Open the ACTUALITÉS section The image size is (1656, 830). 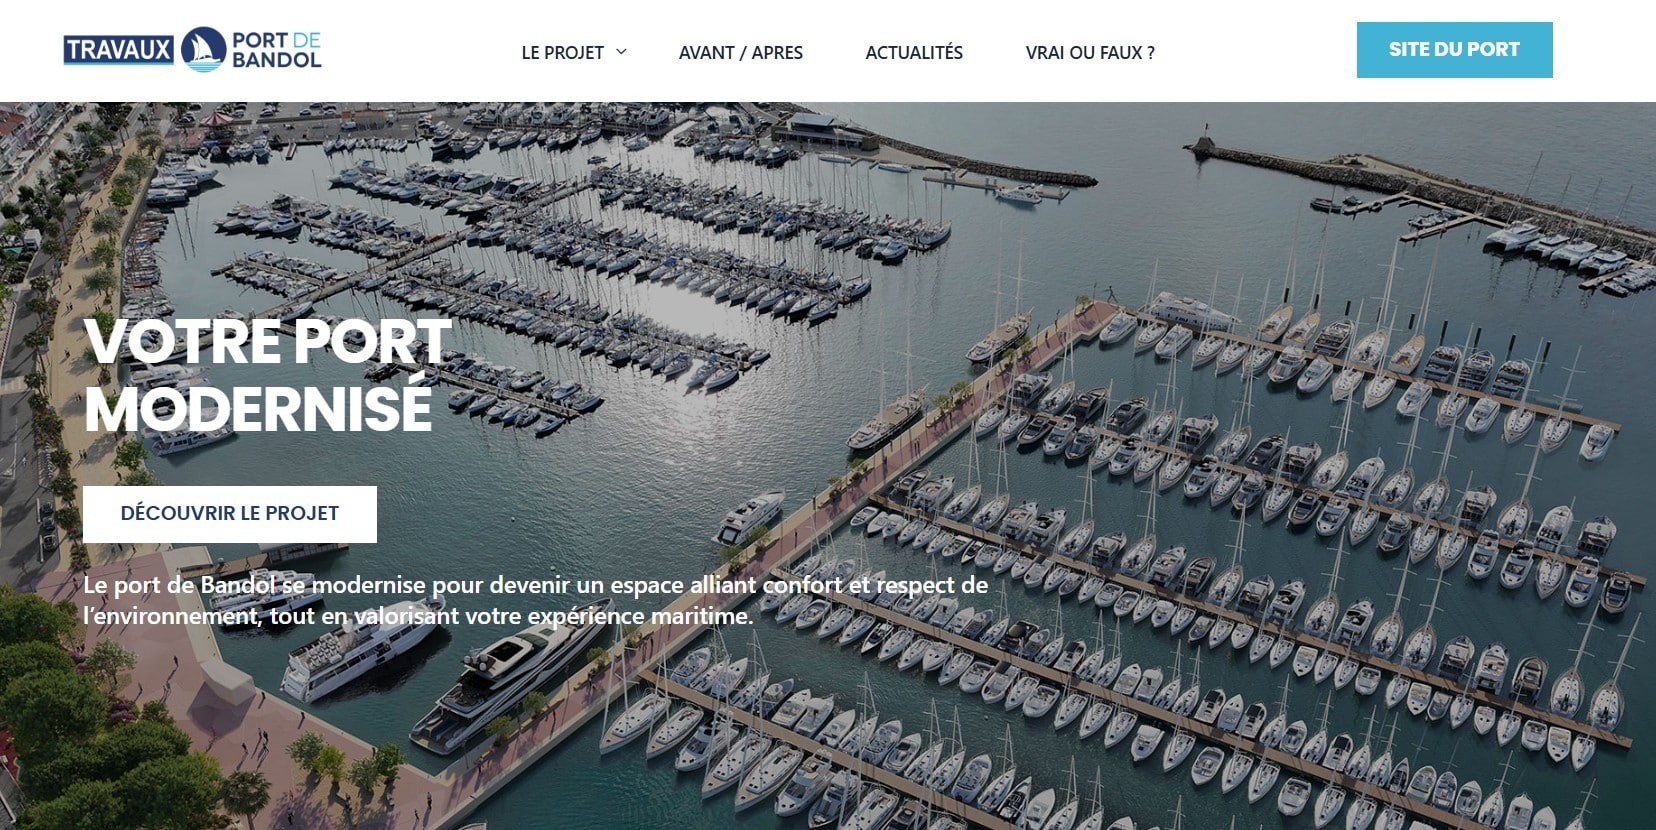pyautogui.click(x=914, y=53)
